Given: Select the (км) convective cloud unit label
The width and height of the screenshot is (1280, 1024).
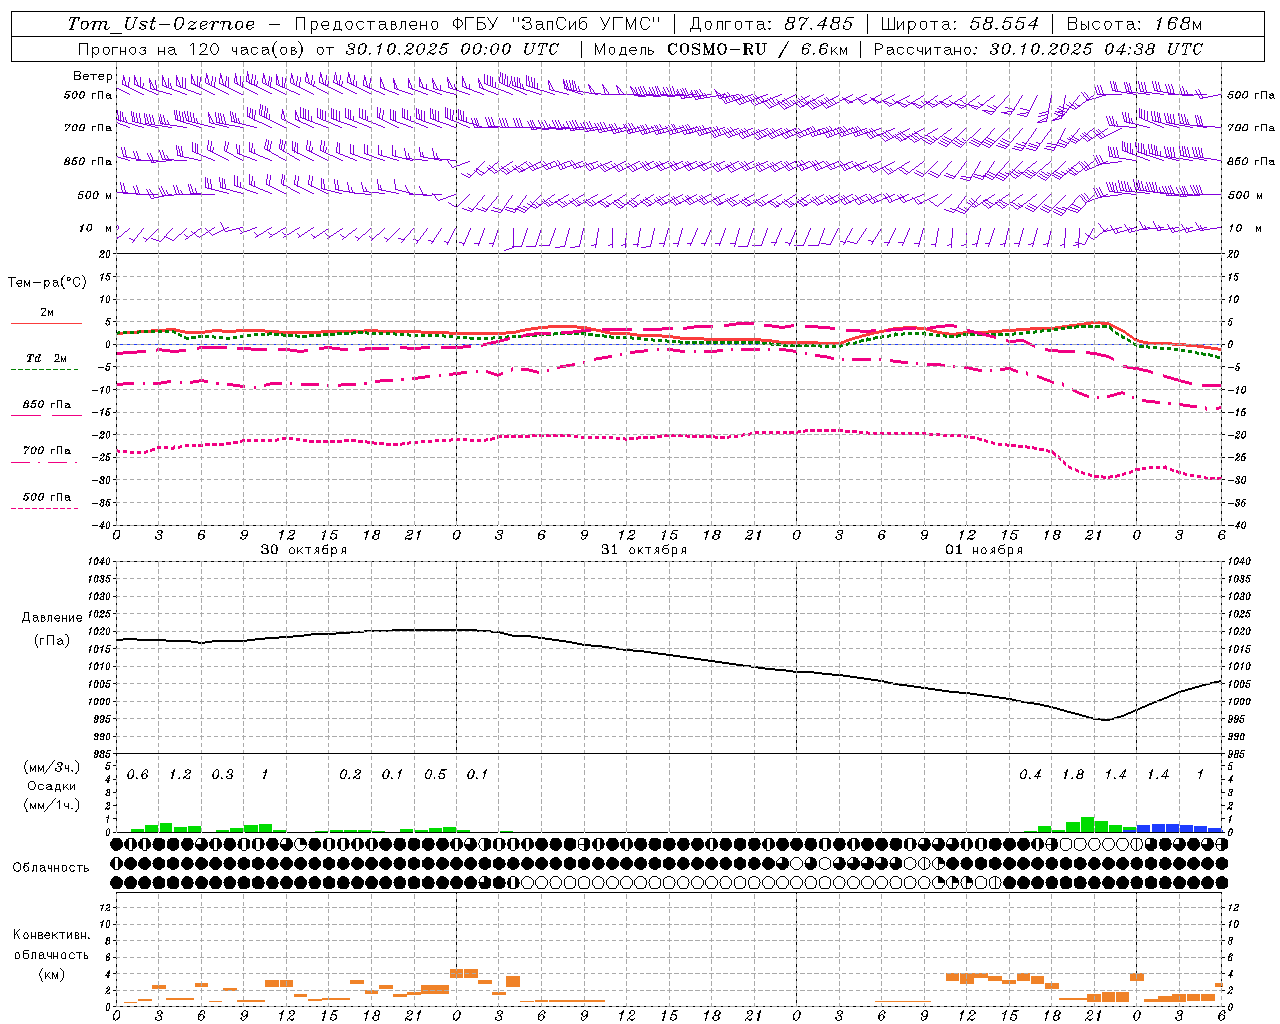Looking at the screenshot, I should (51, 974).
